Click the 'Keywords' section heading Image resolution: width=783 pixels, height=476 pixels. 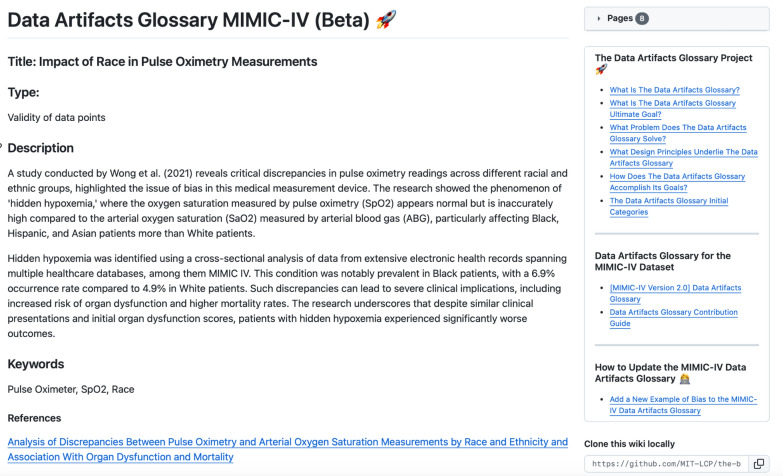tap(36, 364)
